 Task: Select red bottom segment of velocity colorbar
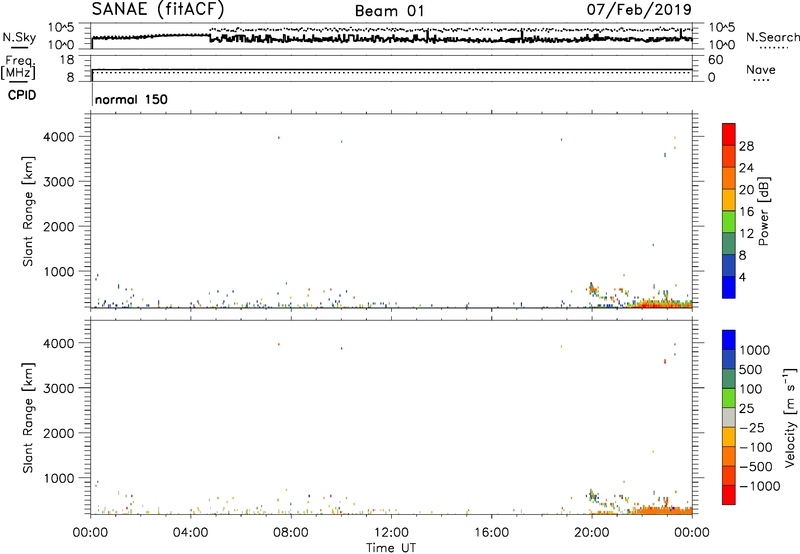[x=729, y=495]
